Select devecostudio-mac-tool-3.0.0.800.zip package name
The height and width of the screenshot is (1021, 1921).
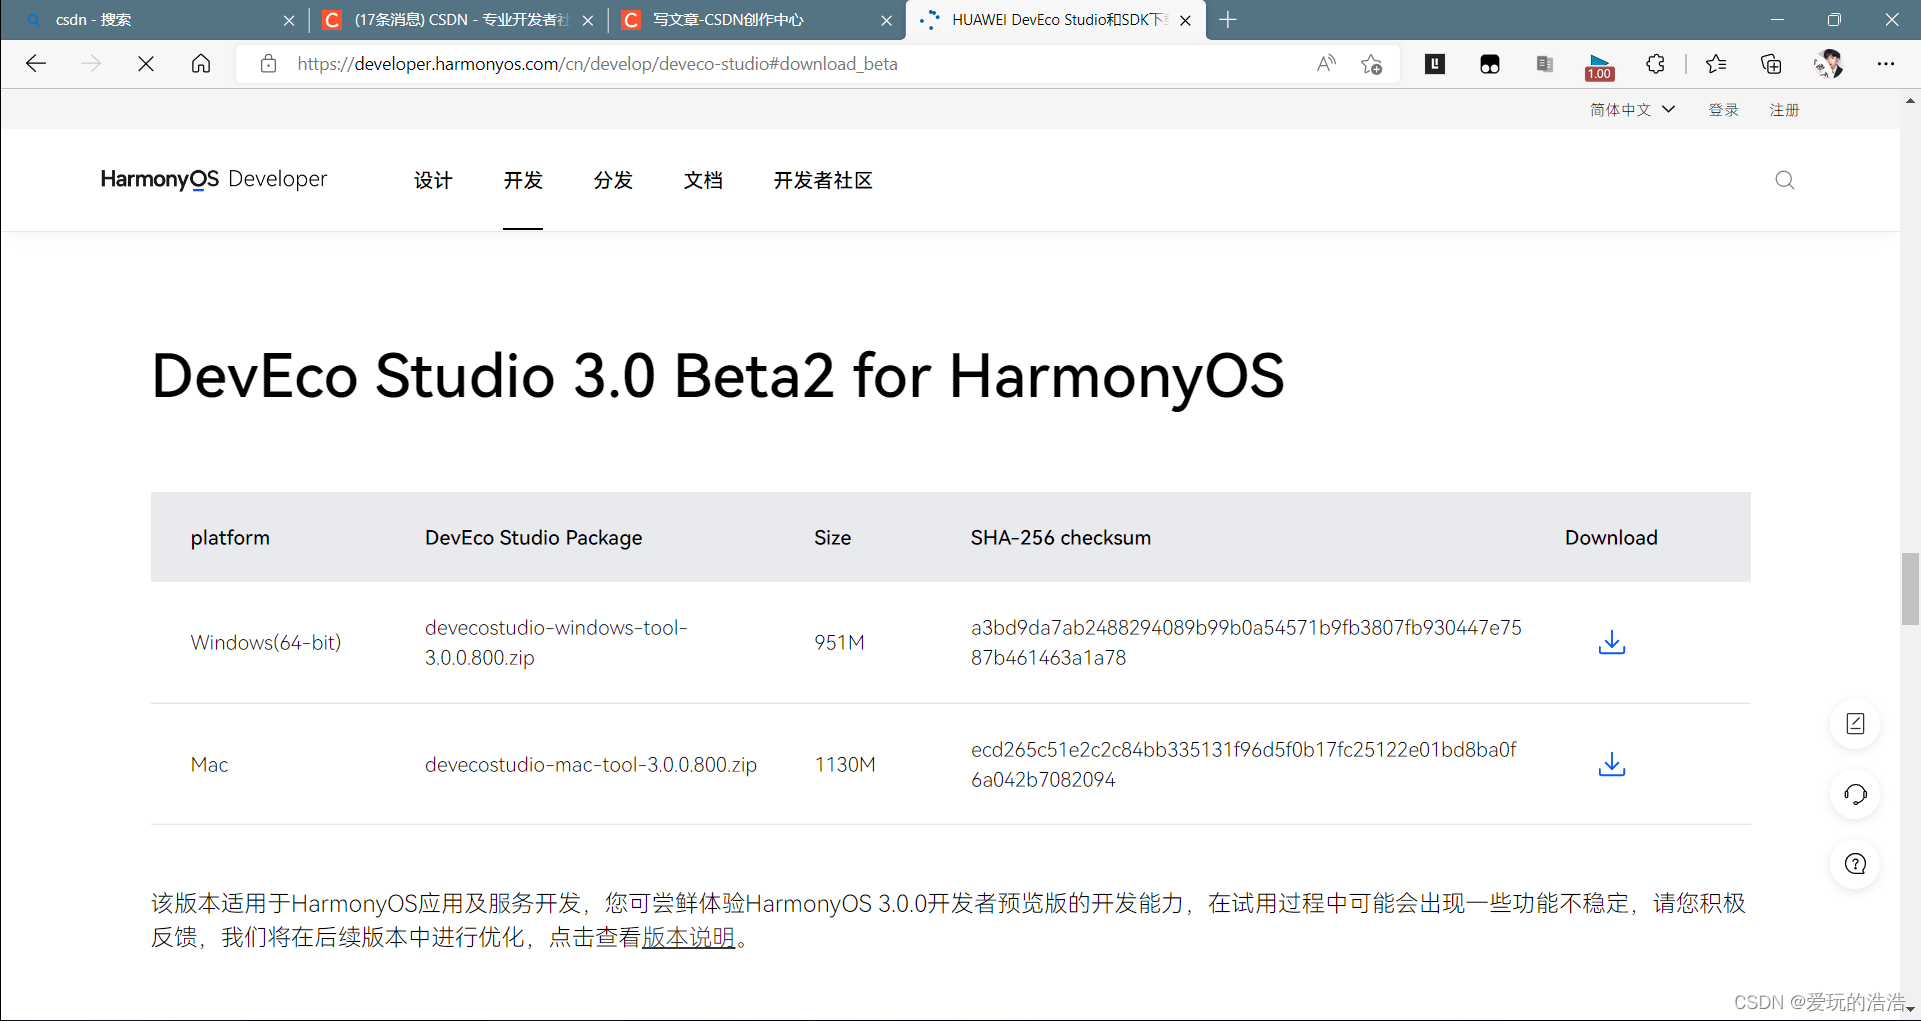coord(591,765)
